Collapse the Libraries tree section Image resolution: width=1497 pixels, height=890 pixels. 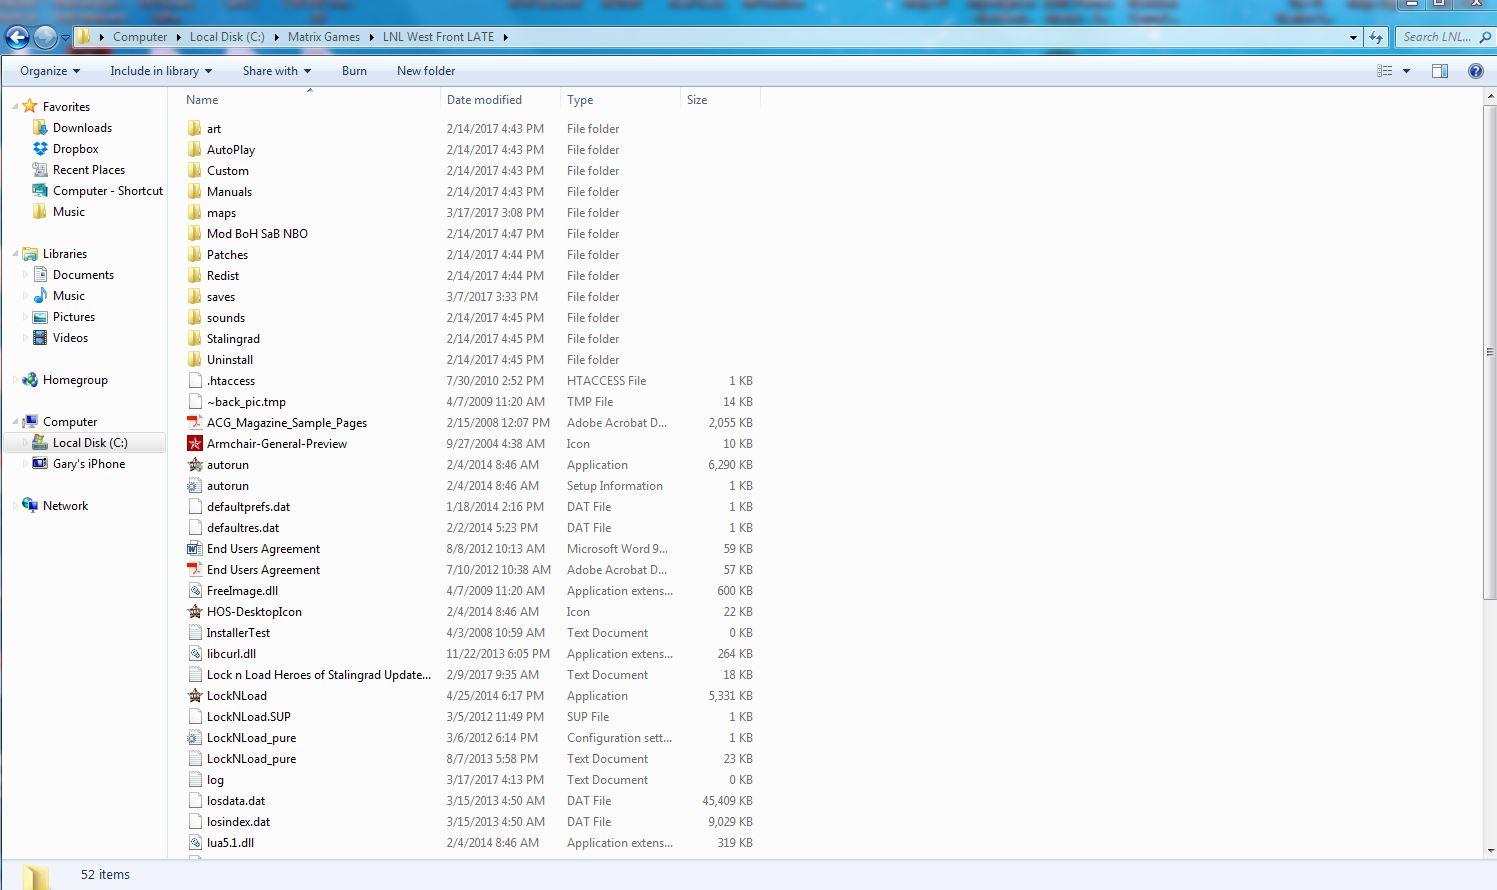[x=15, y=254]
